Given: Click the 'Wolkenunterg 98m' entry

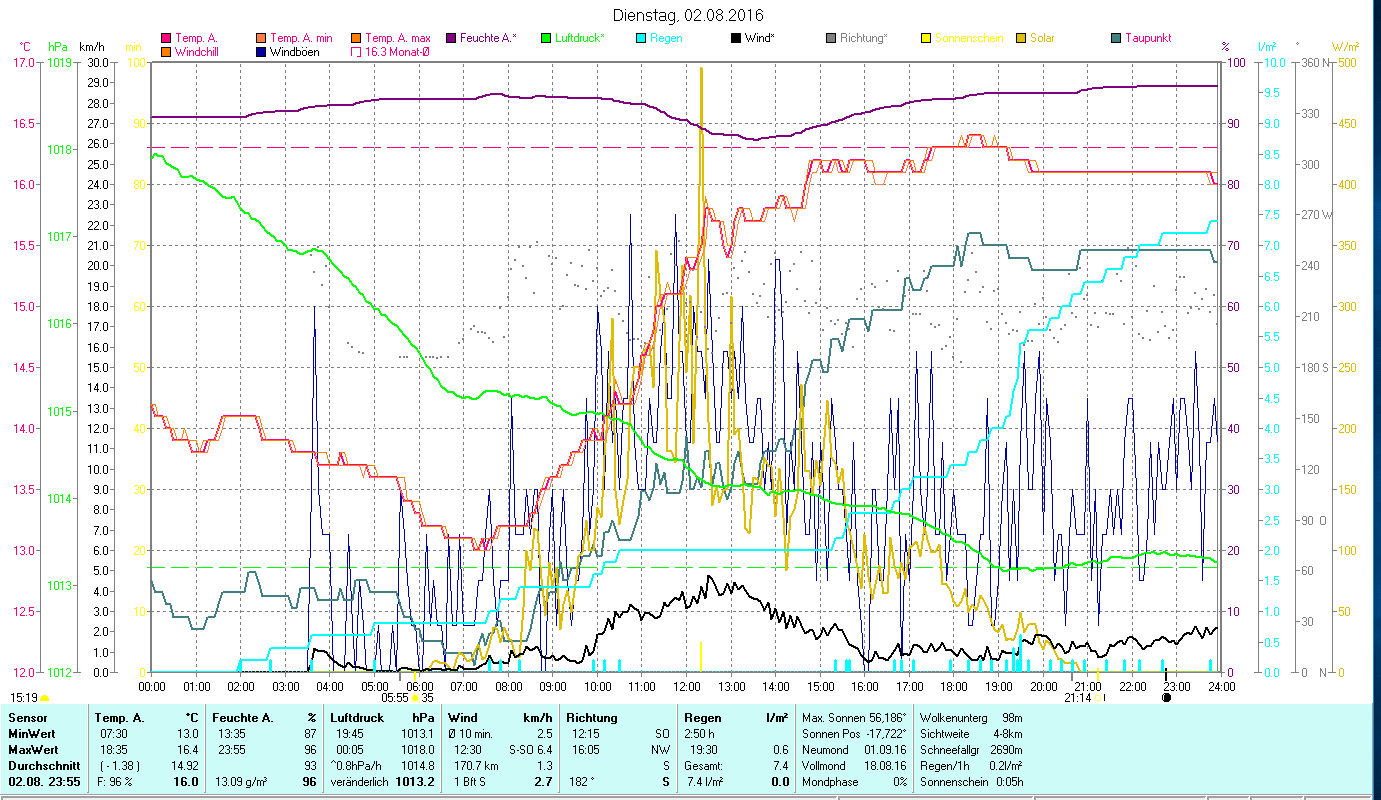Looking at the screenshot, I should coord(971,718).
